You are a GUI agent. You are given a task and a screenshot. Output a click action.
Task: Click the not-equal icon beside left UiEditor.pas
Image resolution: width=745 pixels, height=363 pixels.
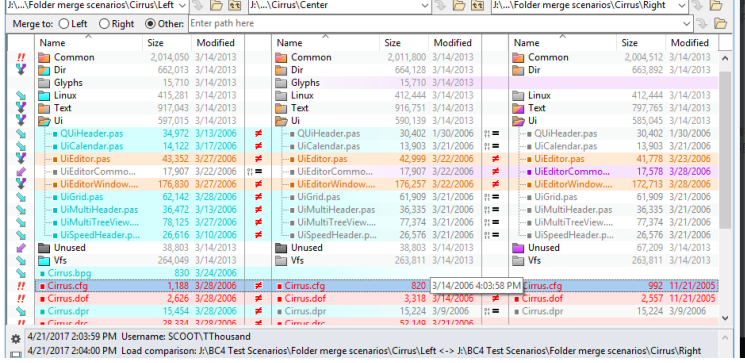click(x=258, y=159)
